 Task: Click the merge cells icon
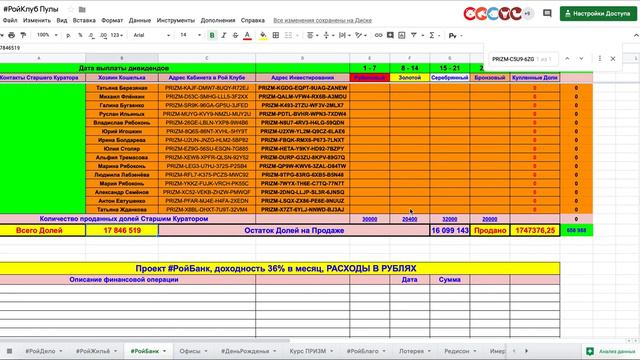(x=288, y=36)
